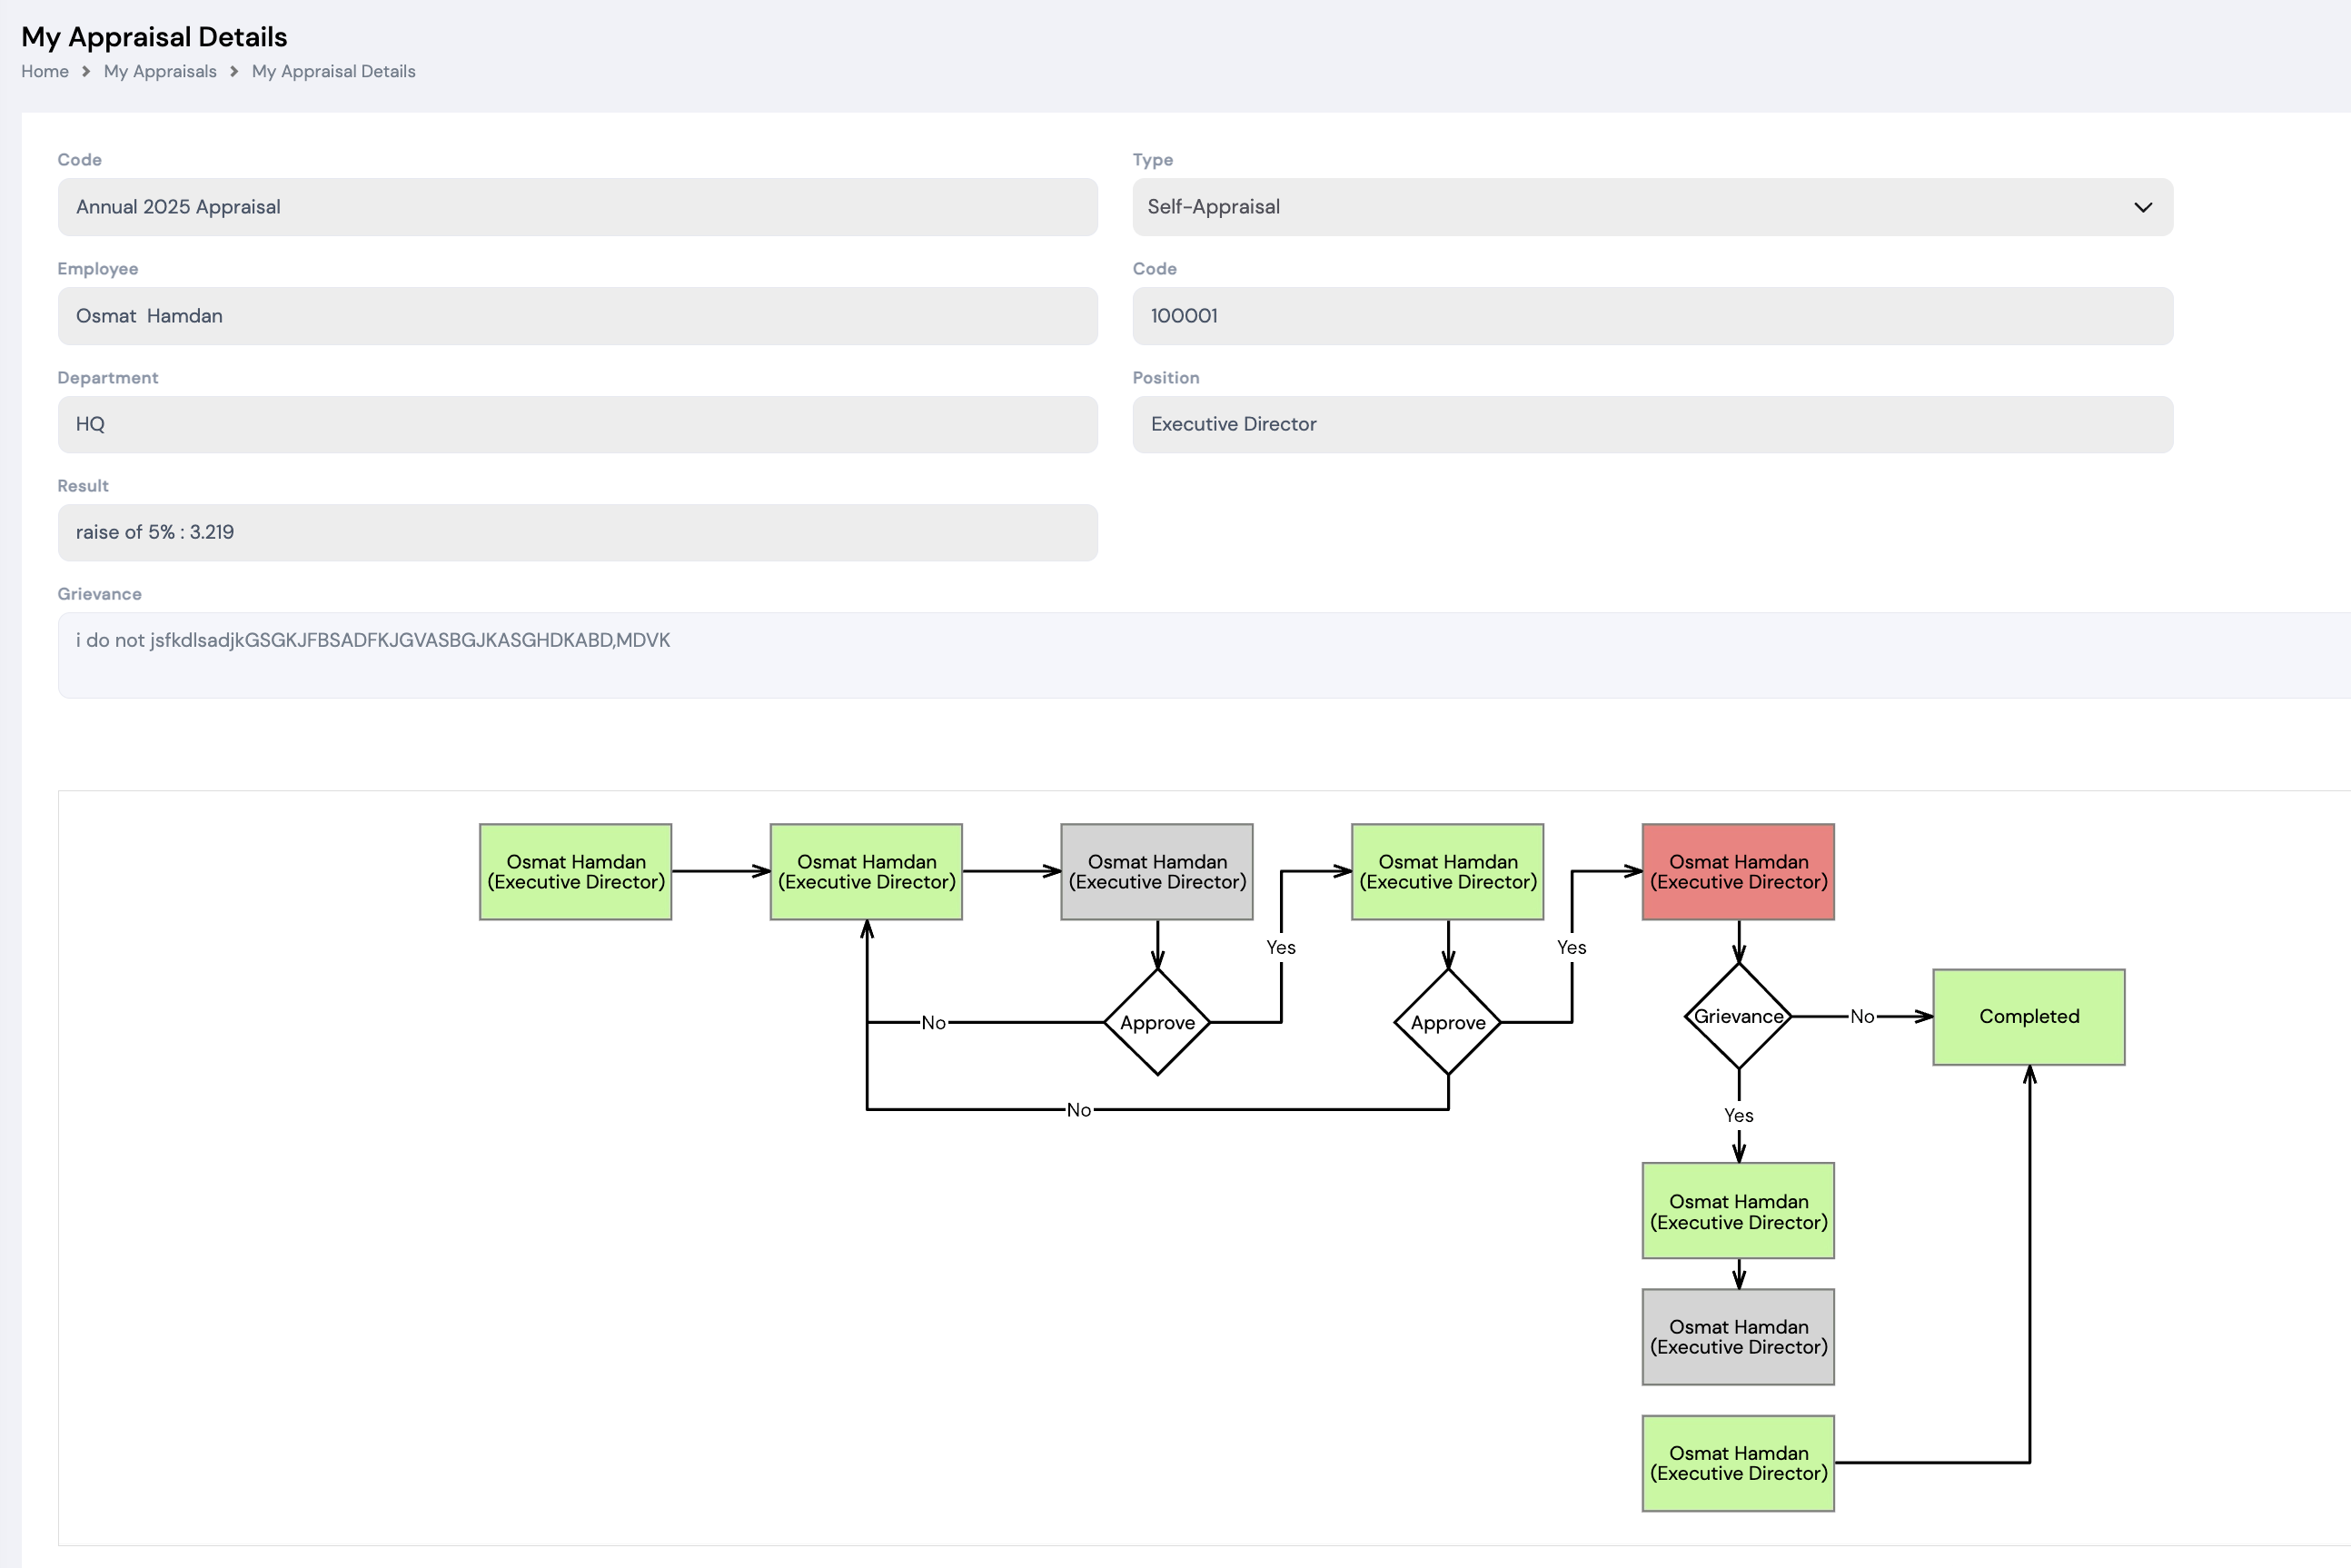Image resolution: width=2351 pixels, height=1568 pixels.
Task: Click the Type field label
Action: pos(1152,160)
